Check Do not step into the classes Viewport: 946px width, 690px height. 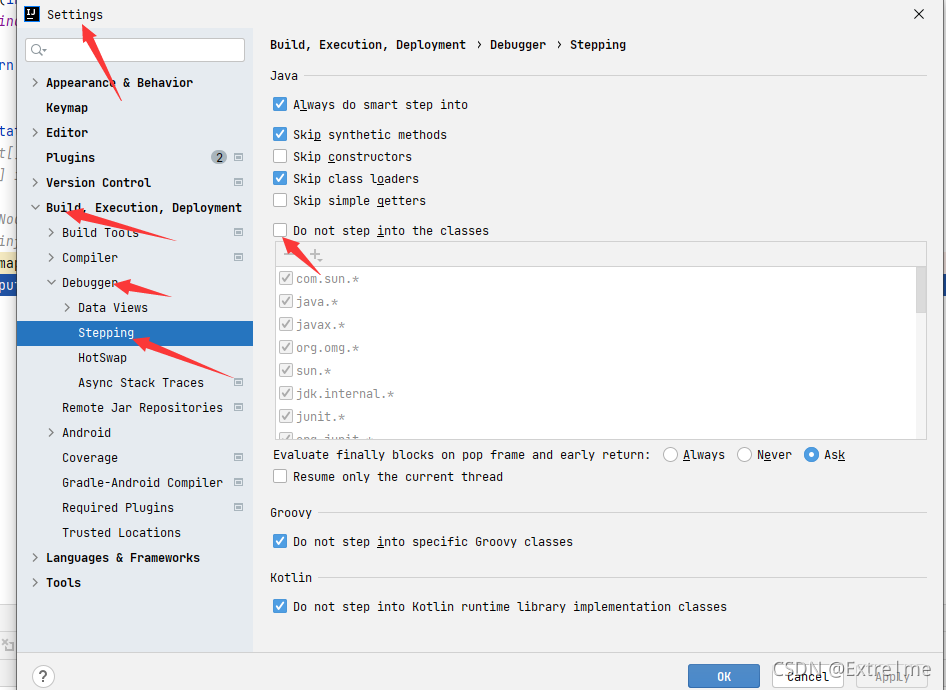[280, 230]
